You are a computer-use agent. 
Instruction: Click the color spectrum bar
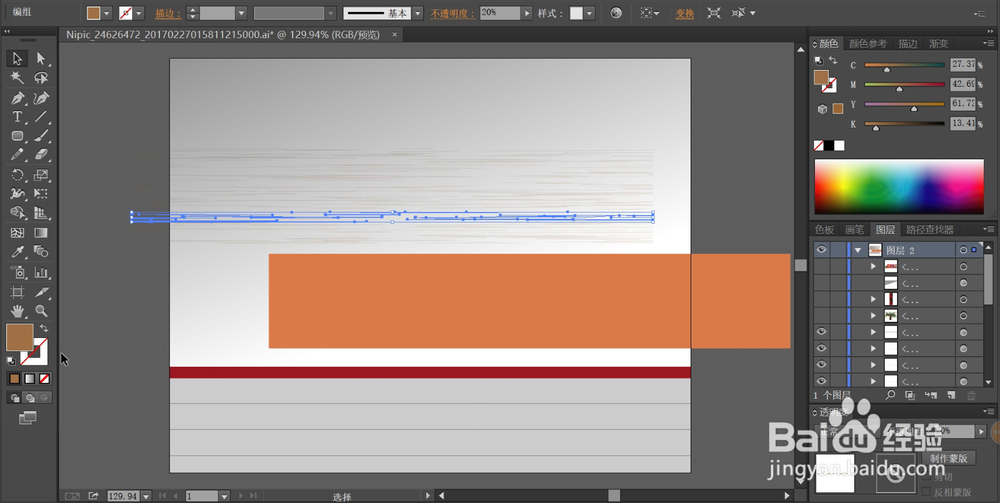[899, 186]
